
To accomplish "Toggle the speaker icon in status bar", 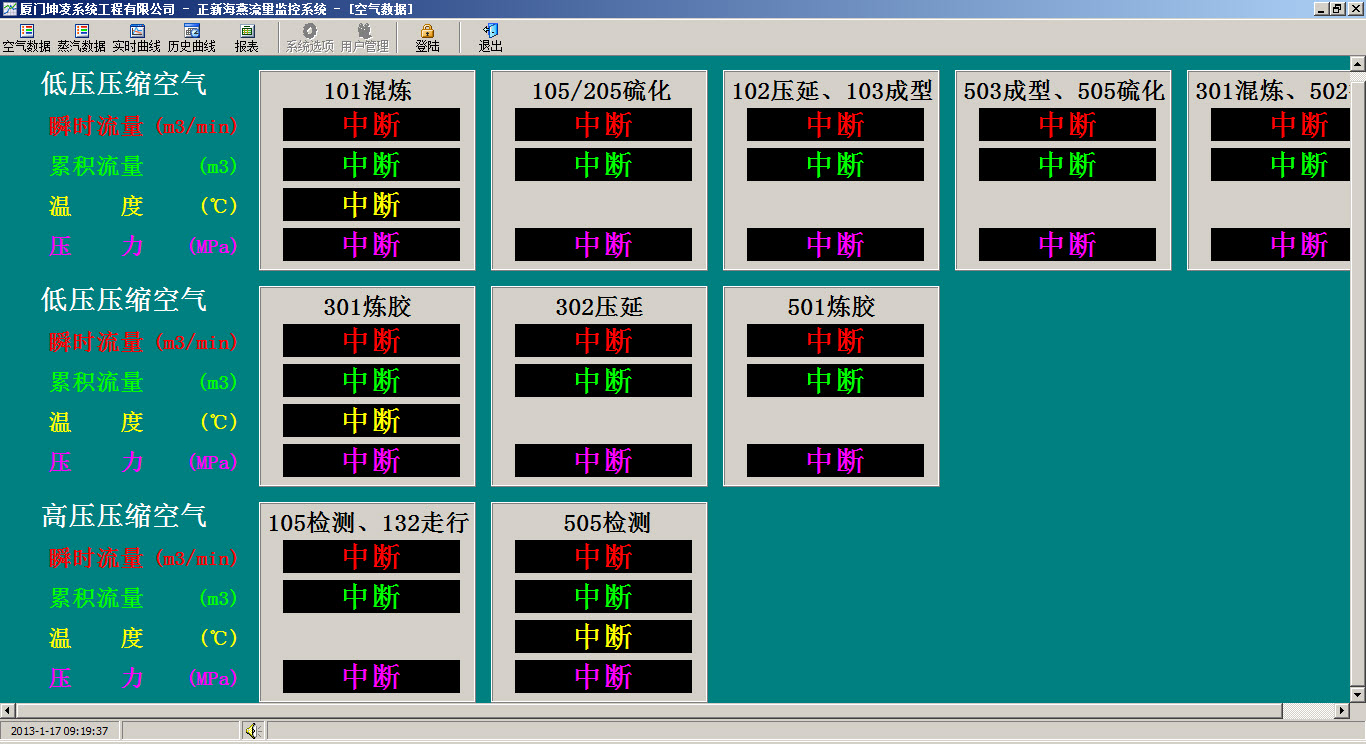I will coord(252,731).
